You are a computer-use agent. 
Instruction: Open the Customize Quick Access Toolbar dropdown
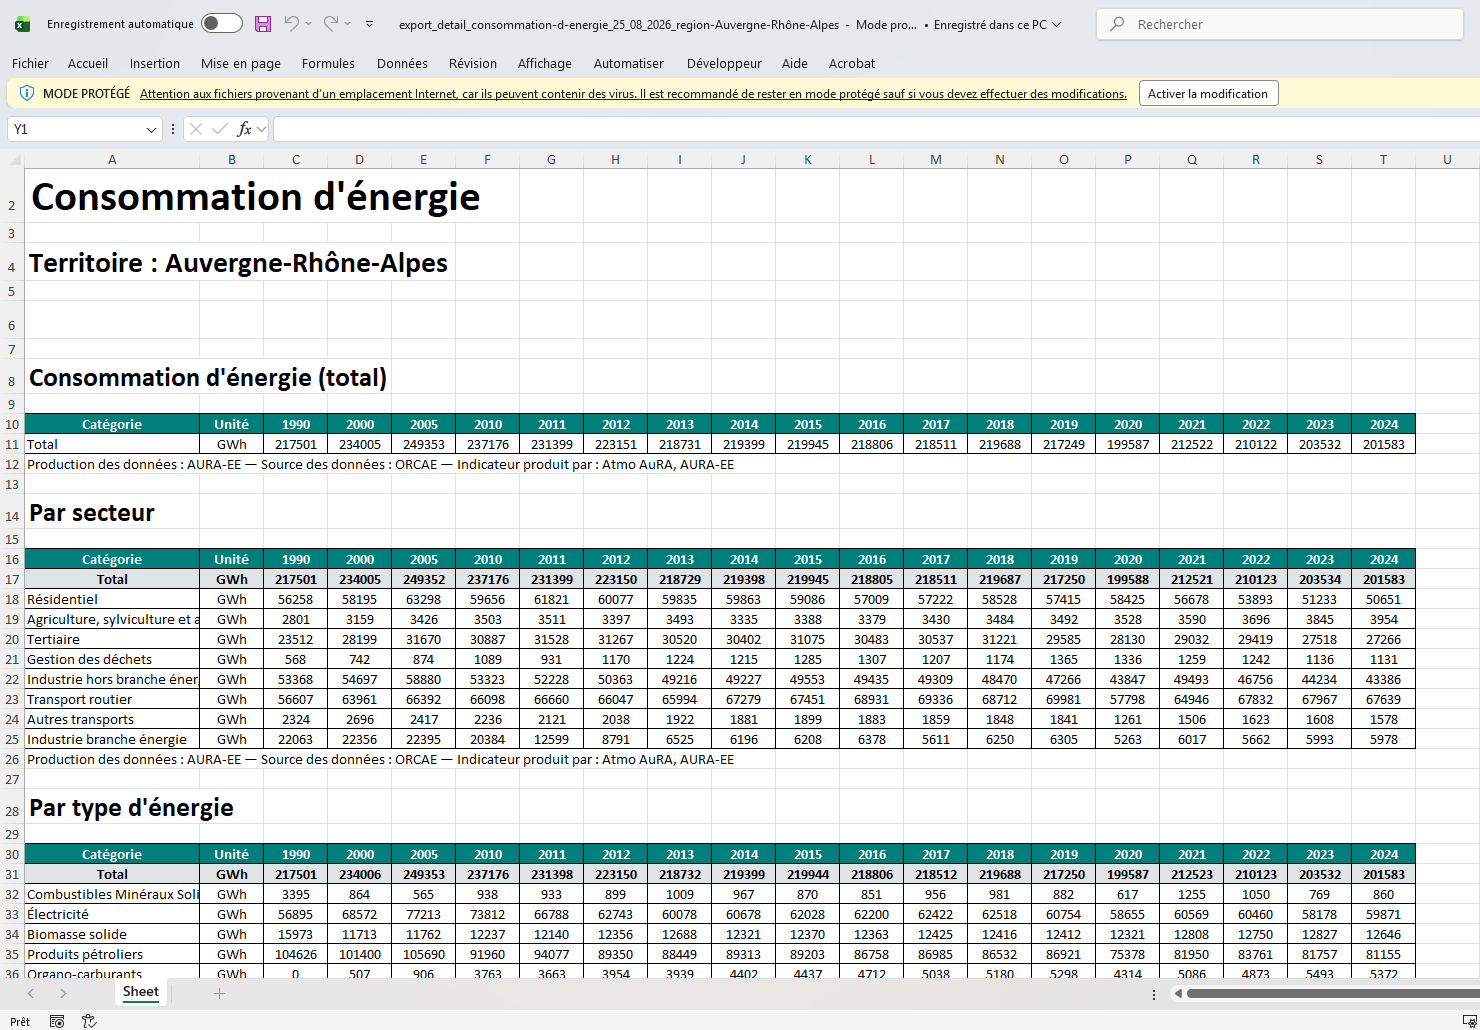pos(370,24)
